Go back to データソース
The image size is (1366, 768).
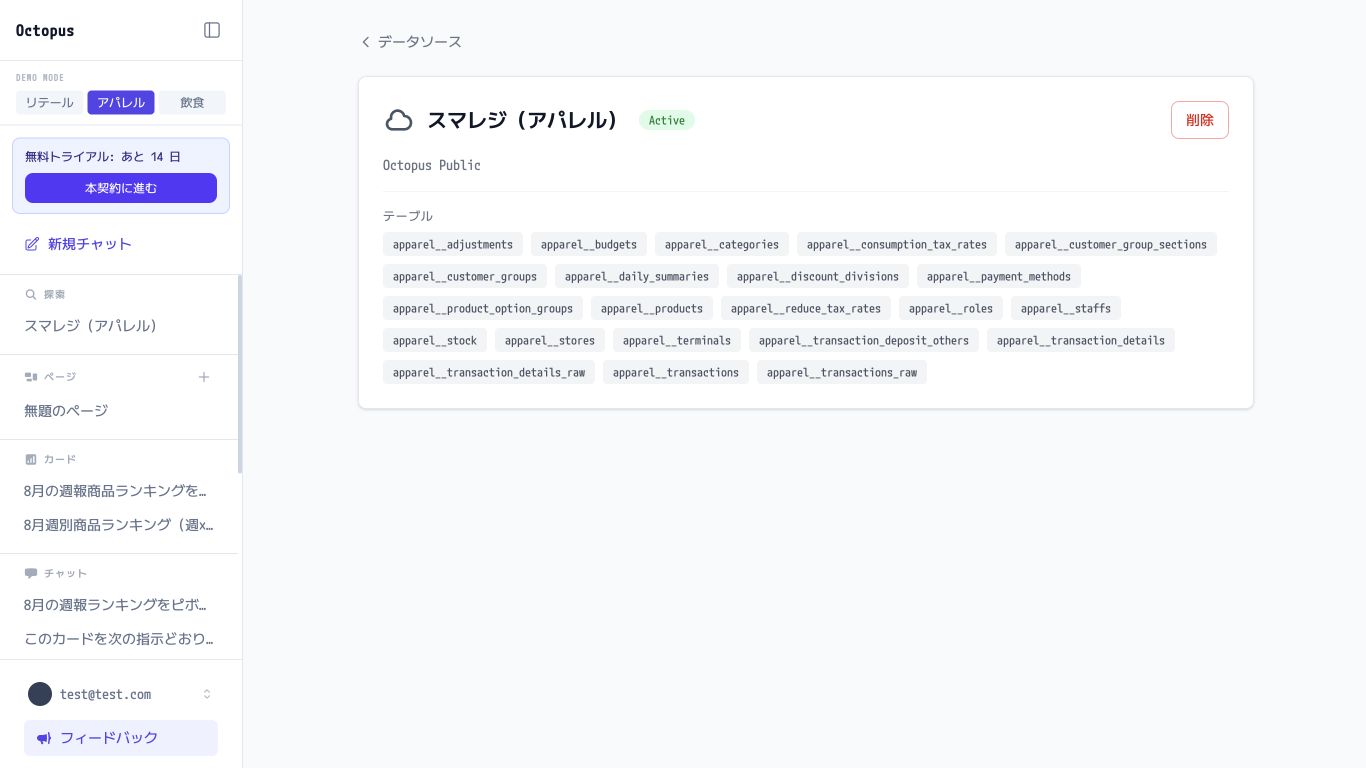tap(411, 42)
